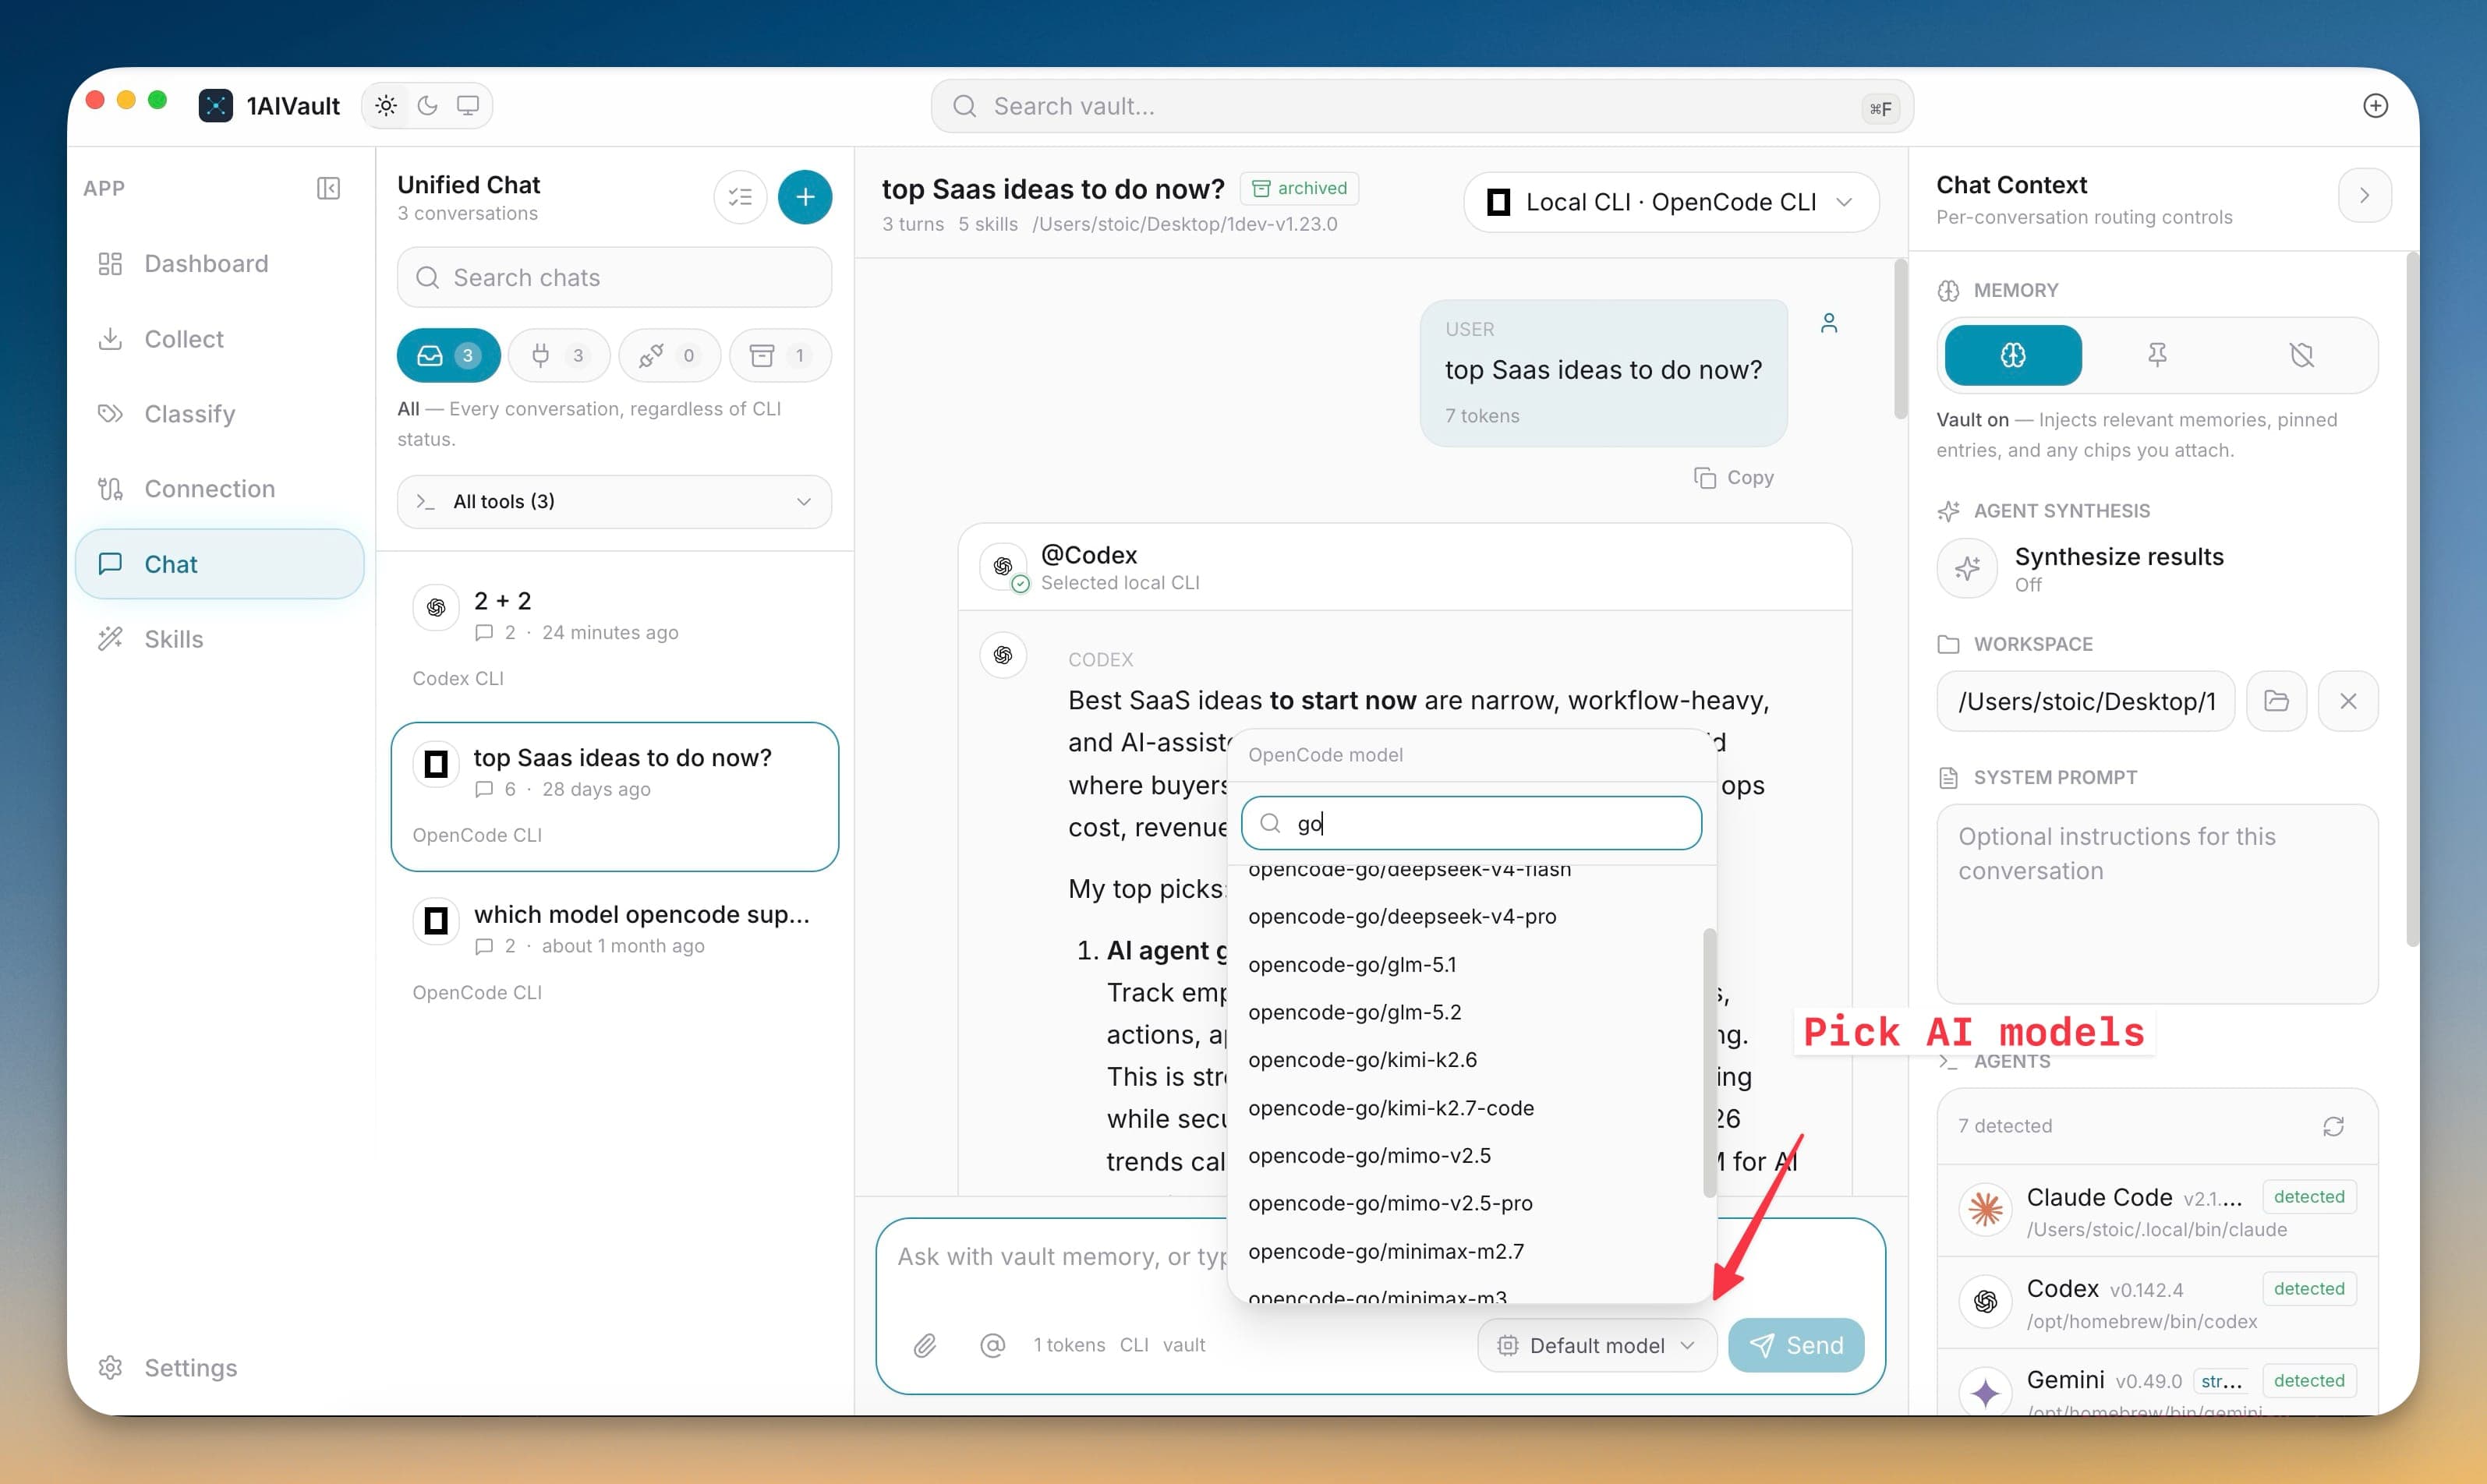This screenshot has width=2487, height=1484.
Task: Select system theme monitor icon
Action: [x=468, y=106]
